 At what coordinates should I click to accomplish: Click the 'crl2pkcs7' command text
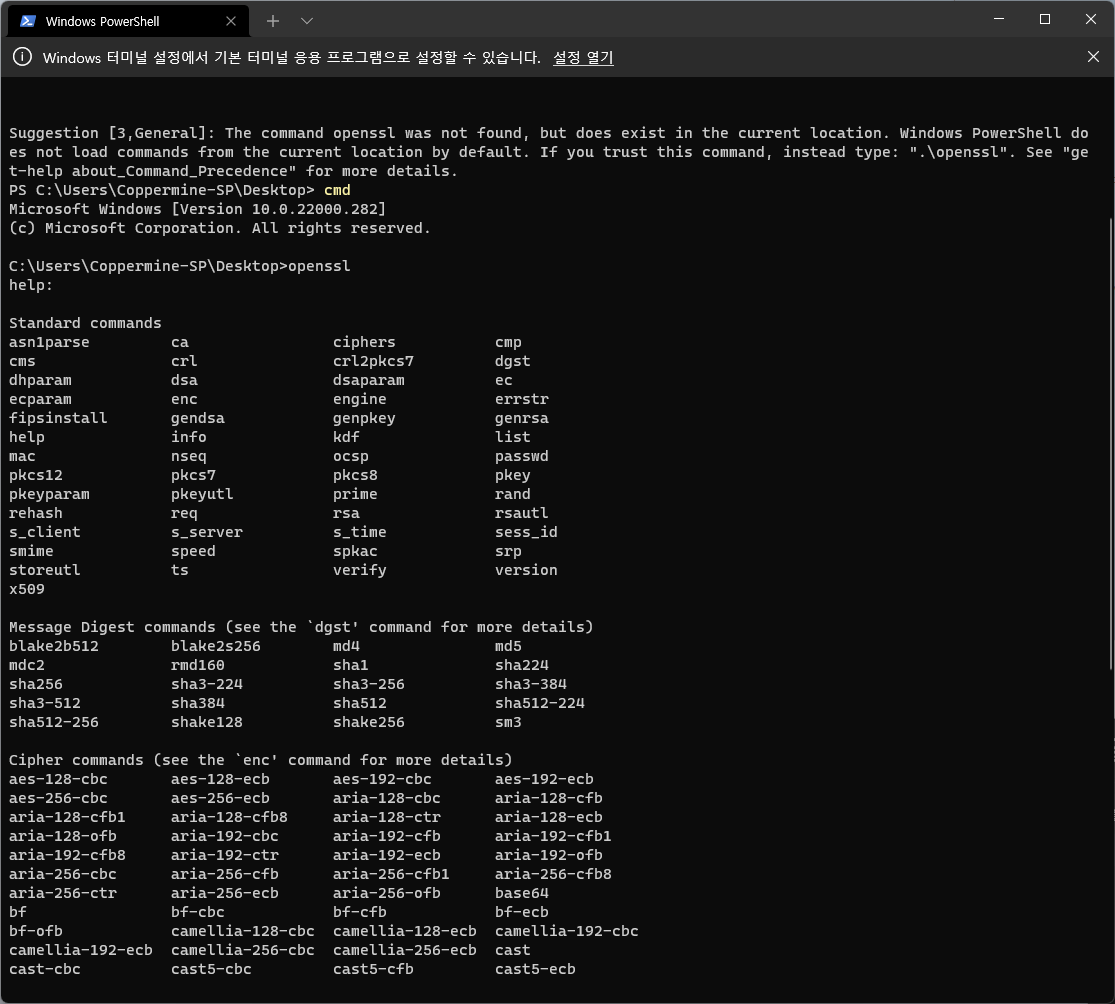(x=373, y=361)
